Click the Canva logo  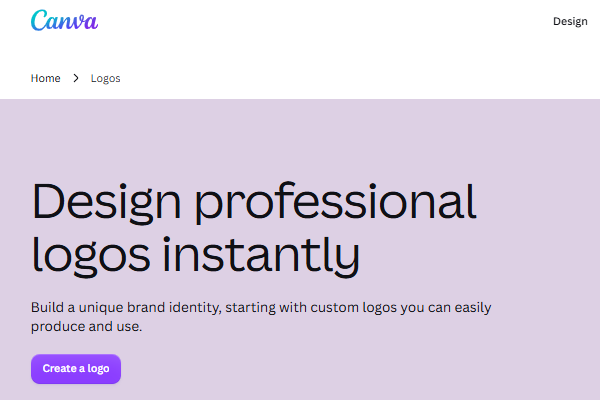64,20
